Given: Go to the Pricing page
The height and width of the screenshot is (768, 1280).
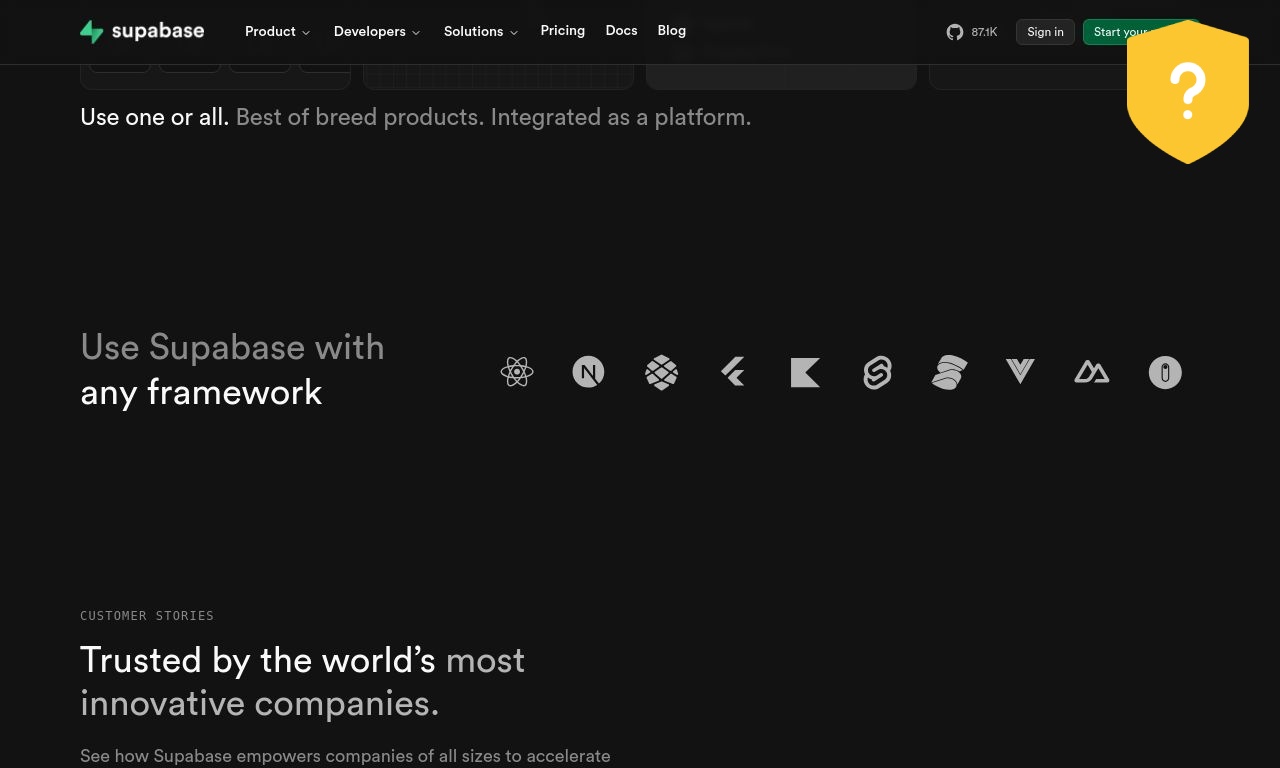Looking at the screenshot, I should coord(563,31).
